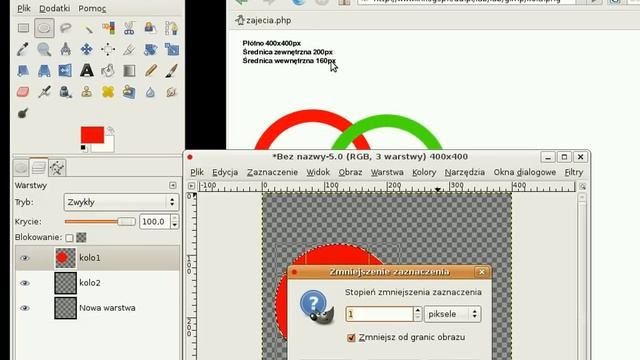Image resolution: width=640 pixels, height=360 pixels.
Task: Select the Select by Color tool
Action: [x=108, y=28]
